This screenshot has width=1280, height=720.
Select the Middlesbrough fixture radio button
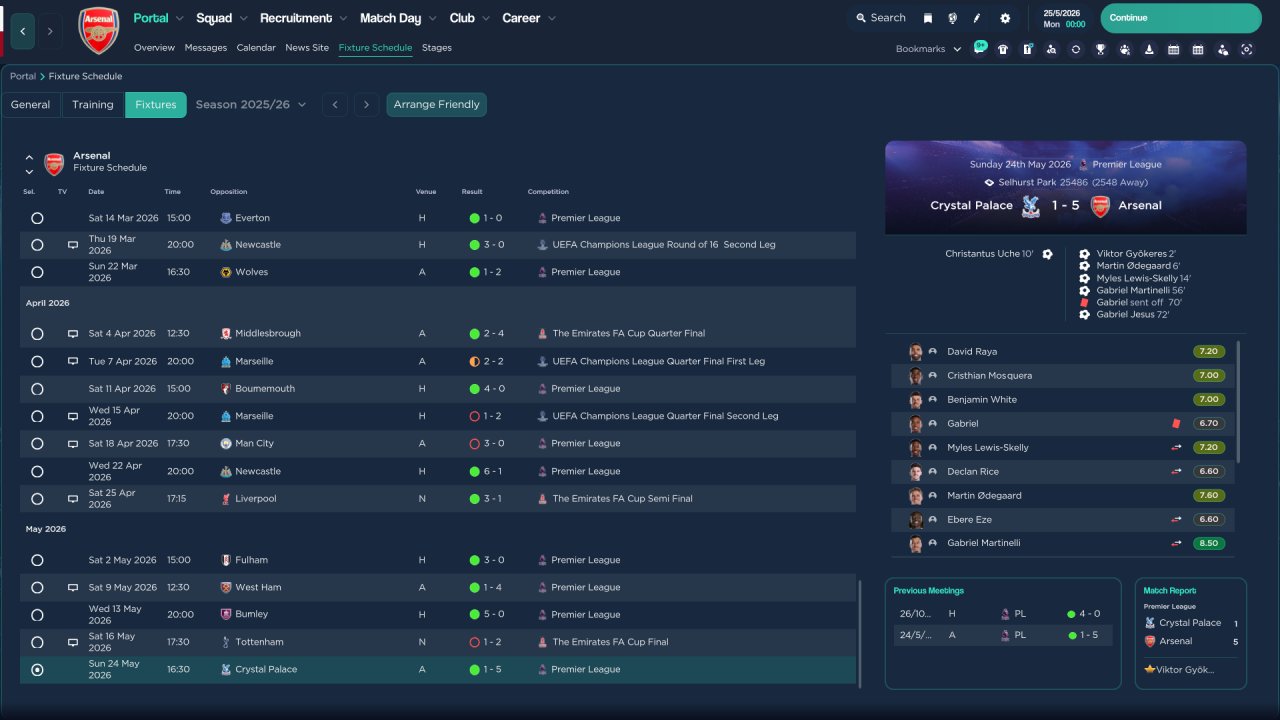pyautogui.click(x=37, y=334)
